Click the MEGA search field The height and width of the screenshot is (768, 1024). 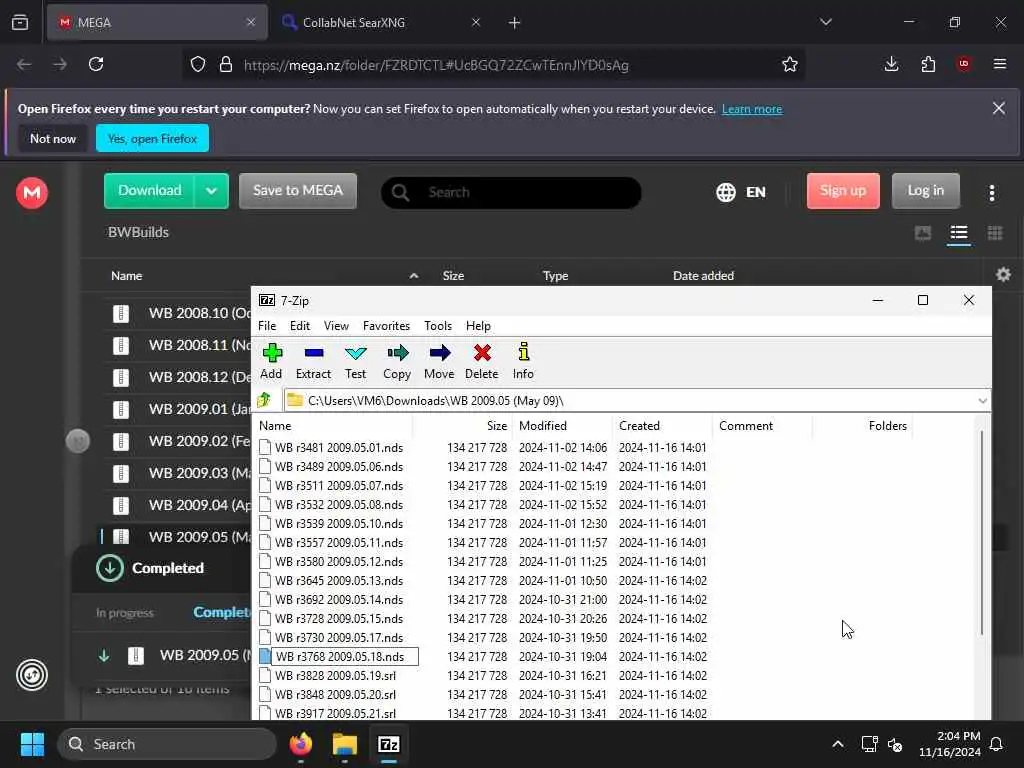tap(511, 193)
